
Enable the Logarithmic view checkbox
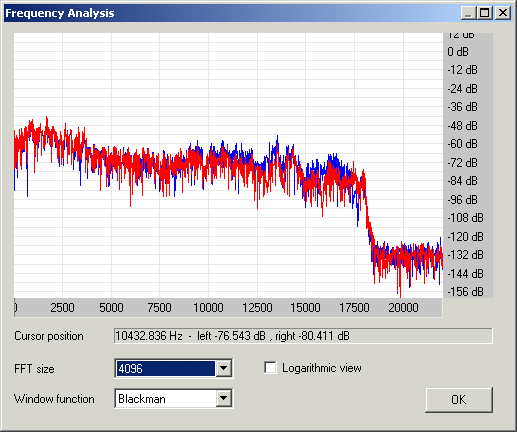click(270, 368)
